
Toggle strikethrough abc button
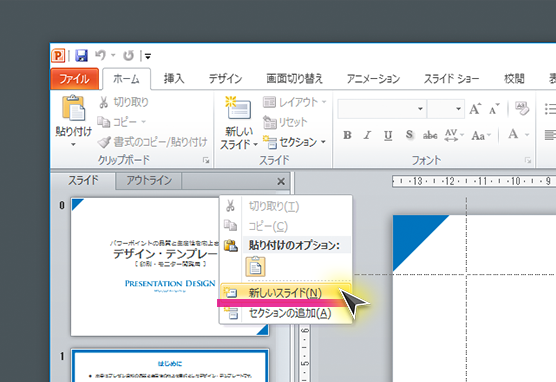tap(430, 135)
